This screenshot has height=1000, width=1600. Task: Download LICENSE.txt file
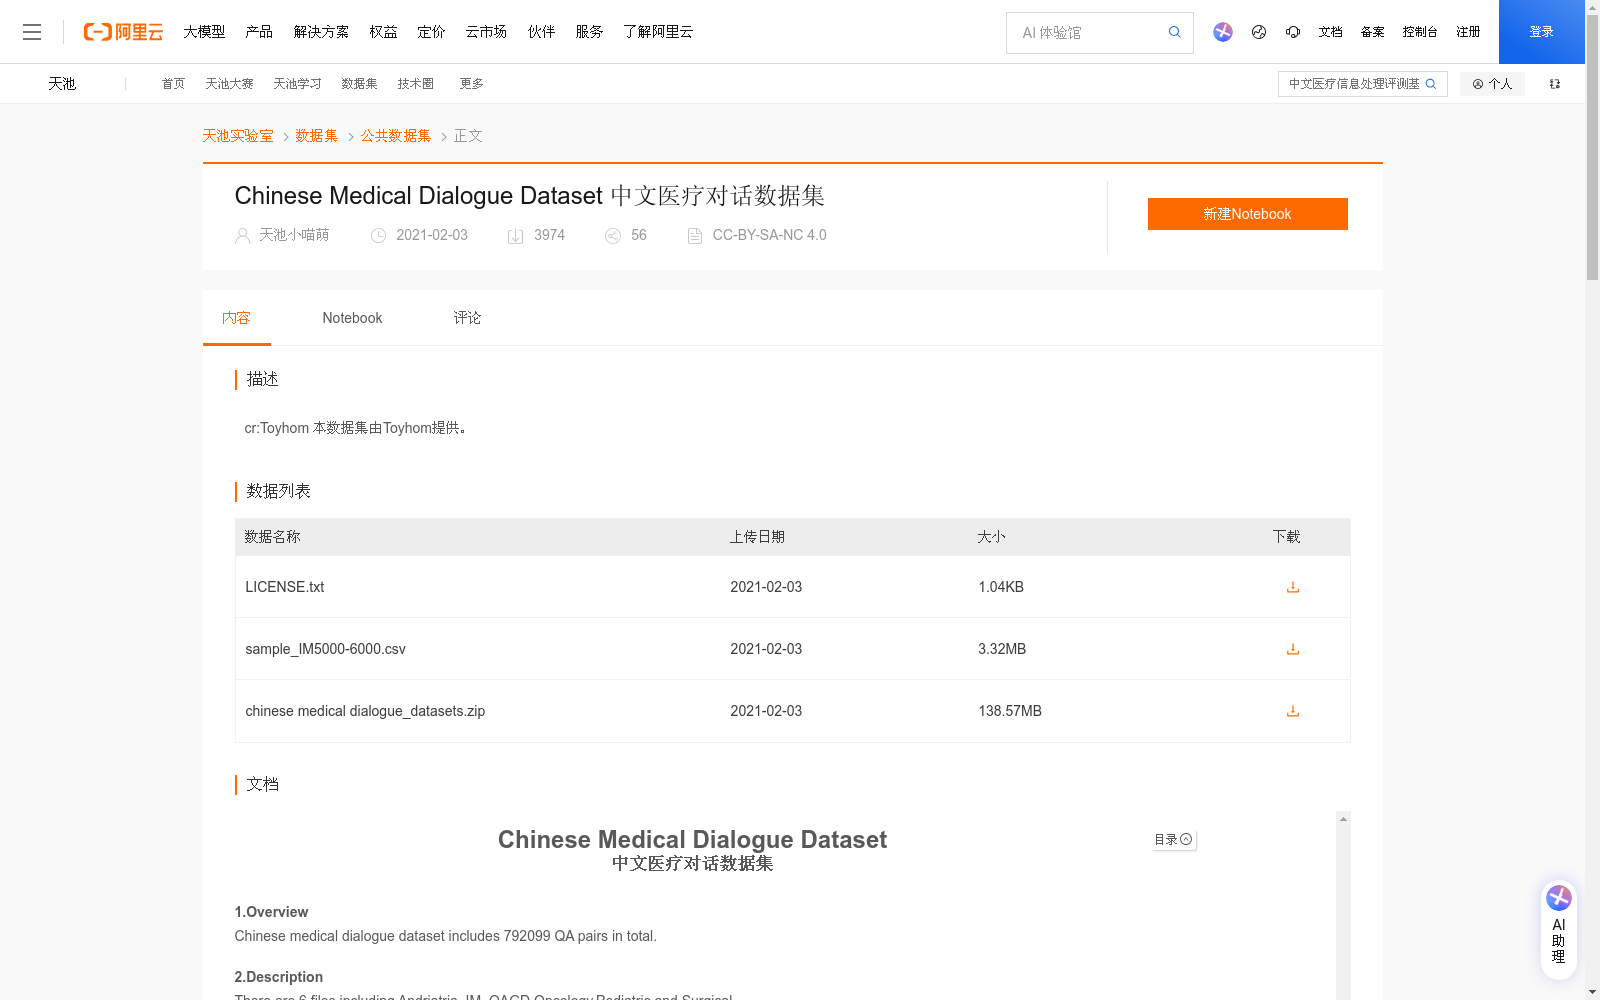[1293, 587]
